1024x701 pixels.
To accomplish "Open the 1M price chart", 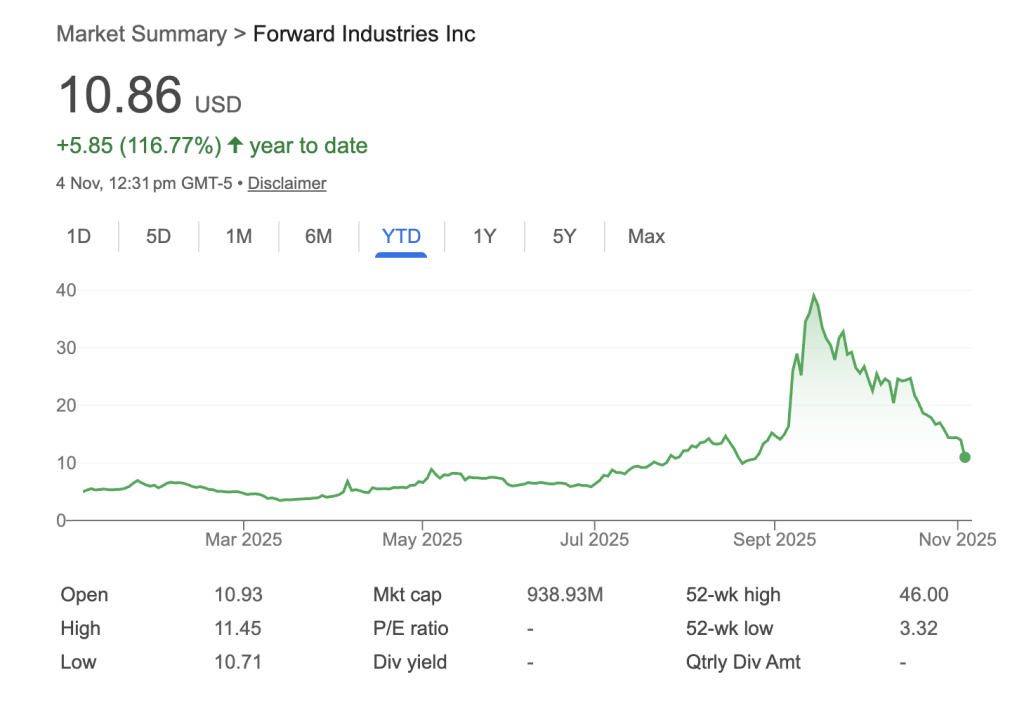I will click(x=238, y=236).
